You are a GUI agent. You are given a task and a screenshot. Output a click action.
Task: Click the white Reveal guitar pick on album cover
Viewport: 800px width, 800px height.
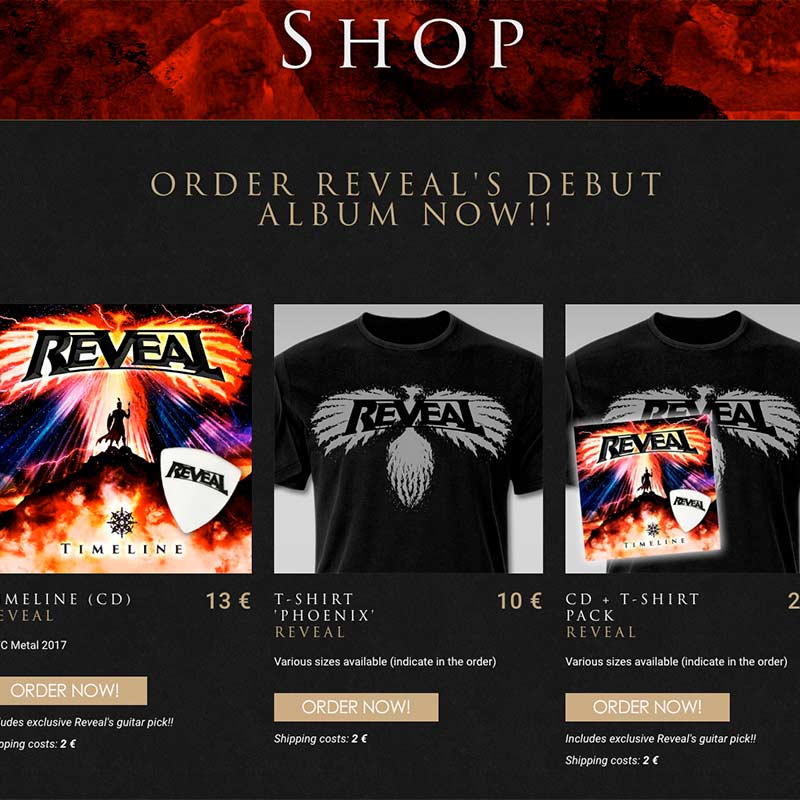coord(199,489)
